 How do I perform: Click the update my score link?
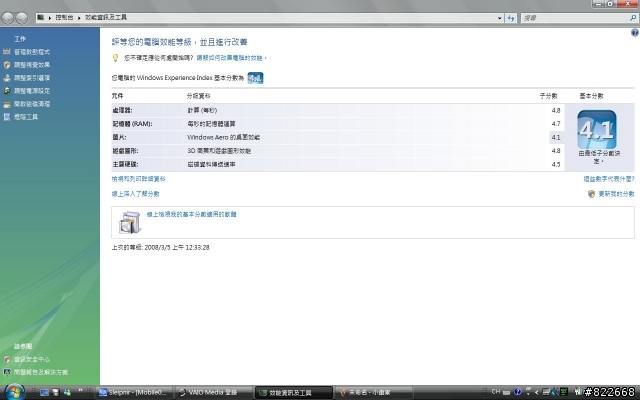tap(616, 194)
